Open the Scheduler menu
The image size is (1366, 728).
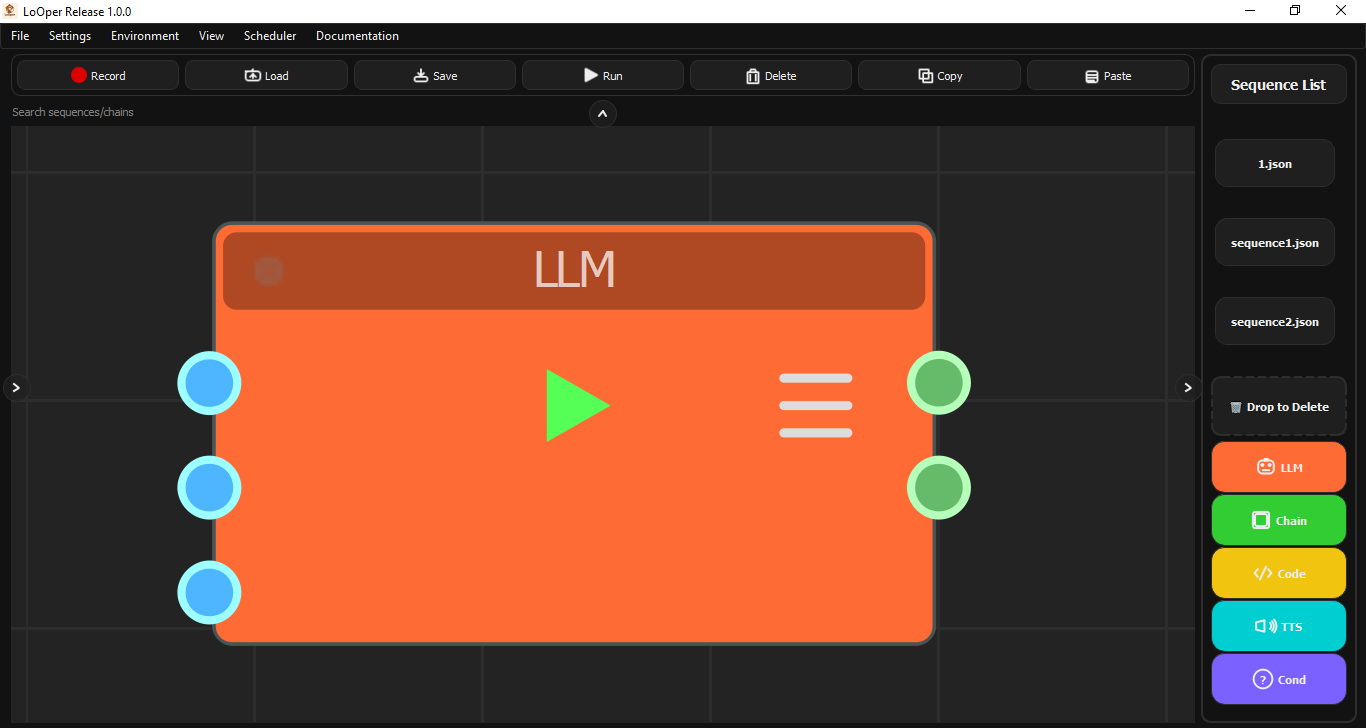point(269,35)
